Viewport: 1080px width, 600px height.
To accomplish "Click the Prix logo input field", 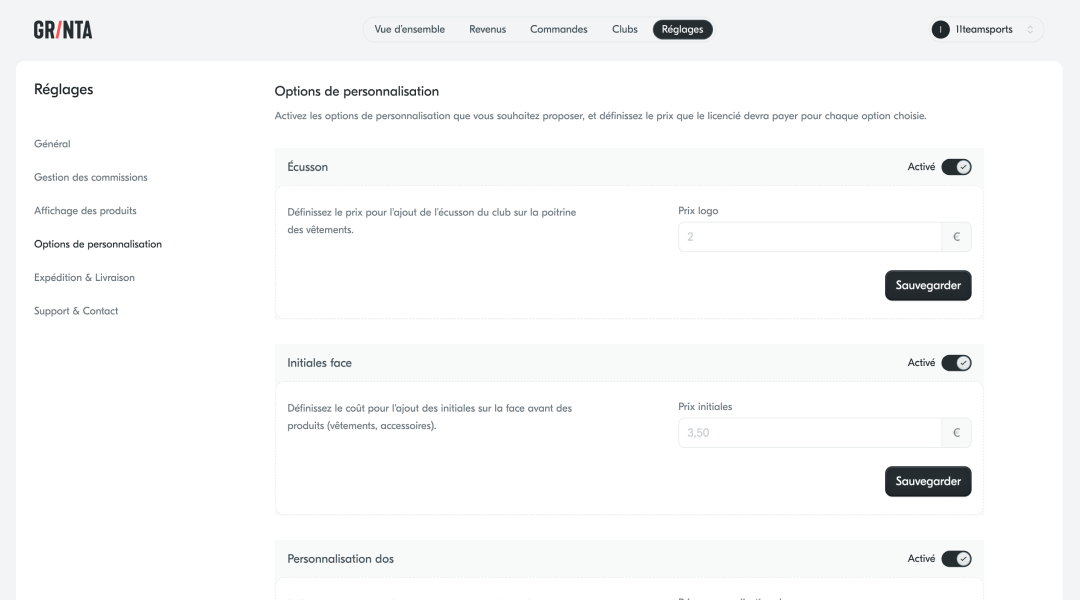I will [x=809, y=237].
